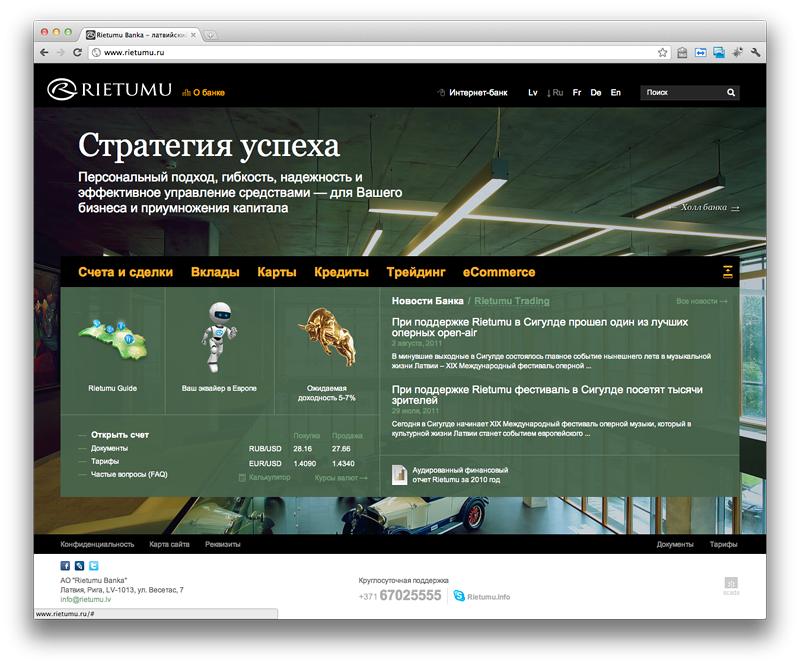Screen dimensions: 800x666
Task: Open the Вклады menu
Action: pos(215,272)
